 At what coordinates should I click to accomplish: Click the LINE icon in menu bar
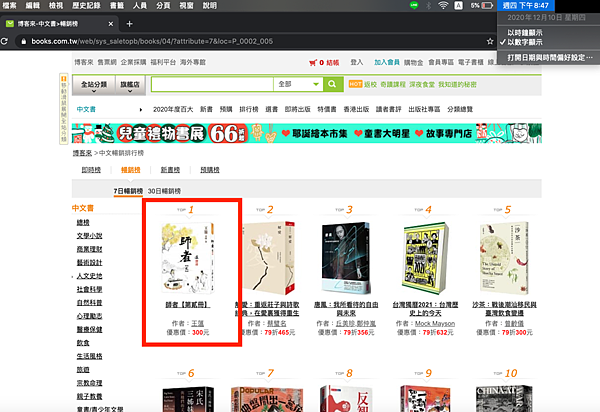414,5
